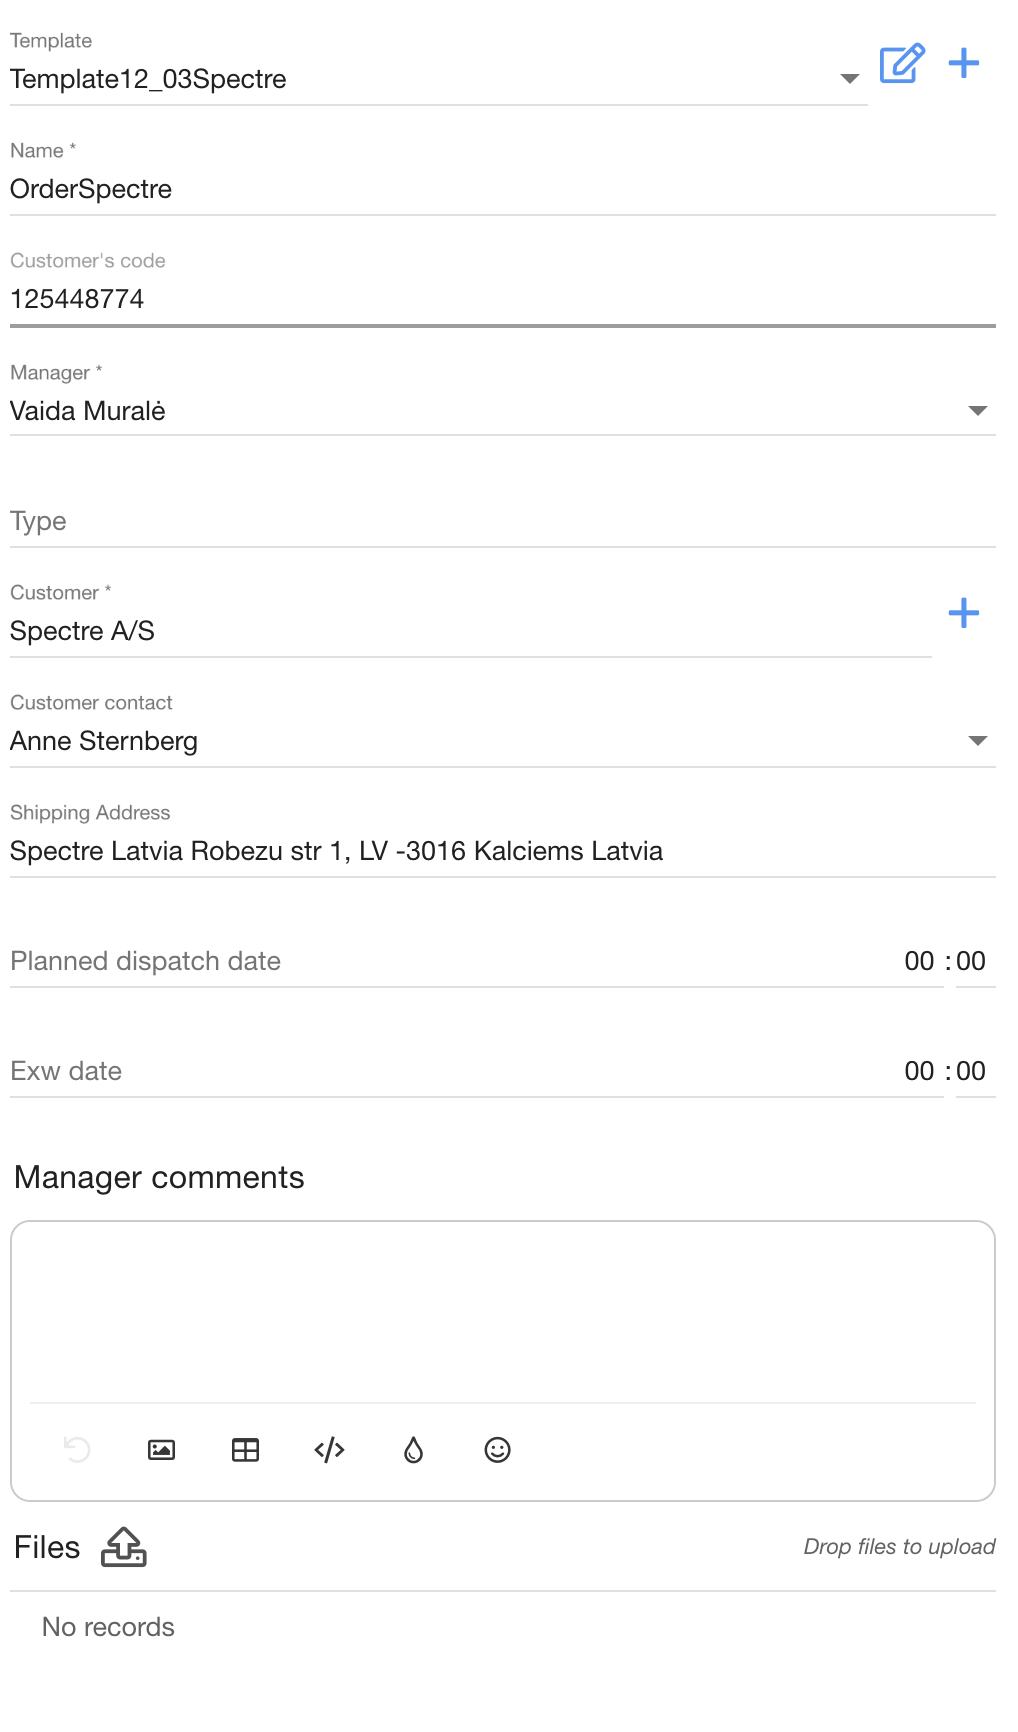The height and width of the screenshot is (1732, 1018).
Task: Click the edit template pencil icon
Action: (x=901, y=64)
